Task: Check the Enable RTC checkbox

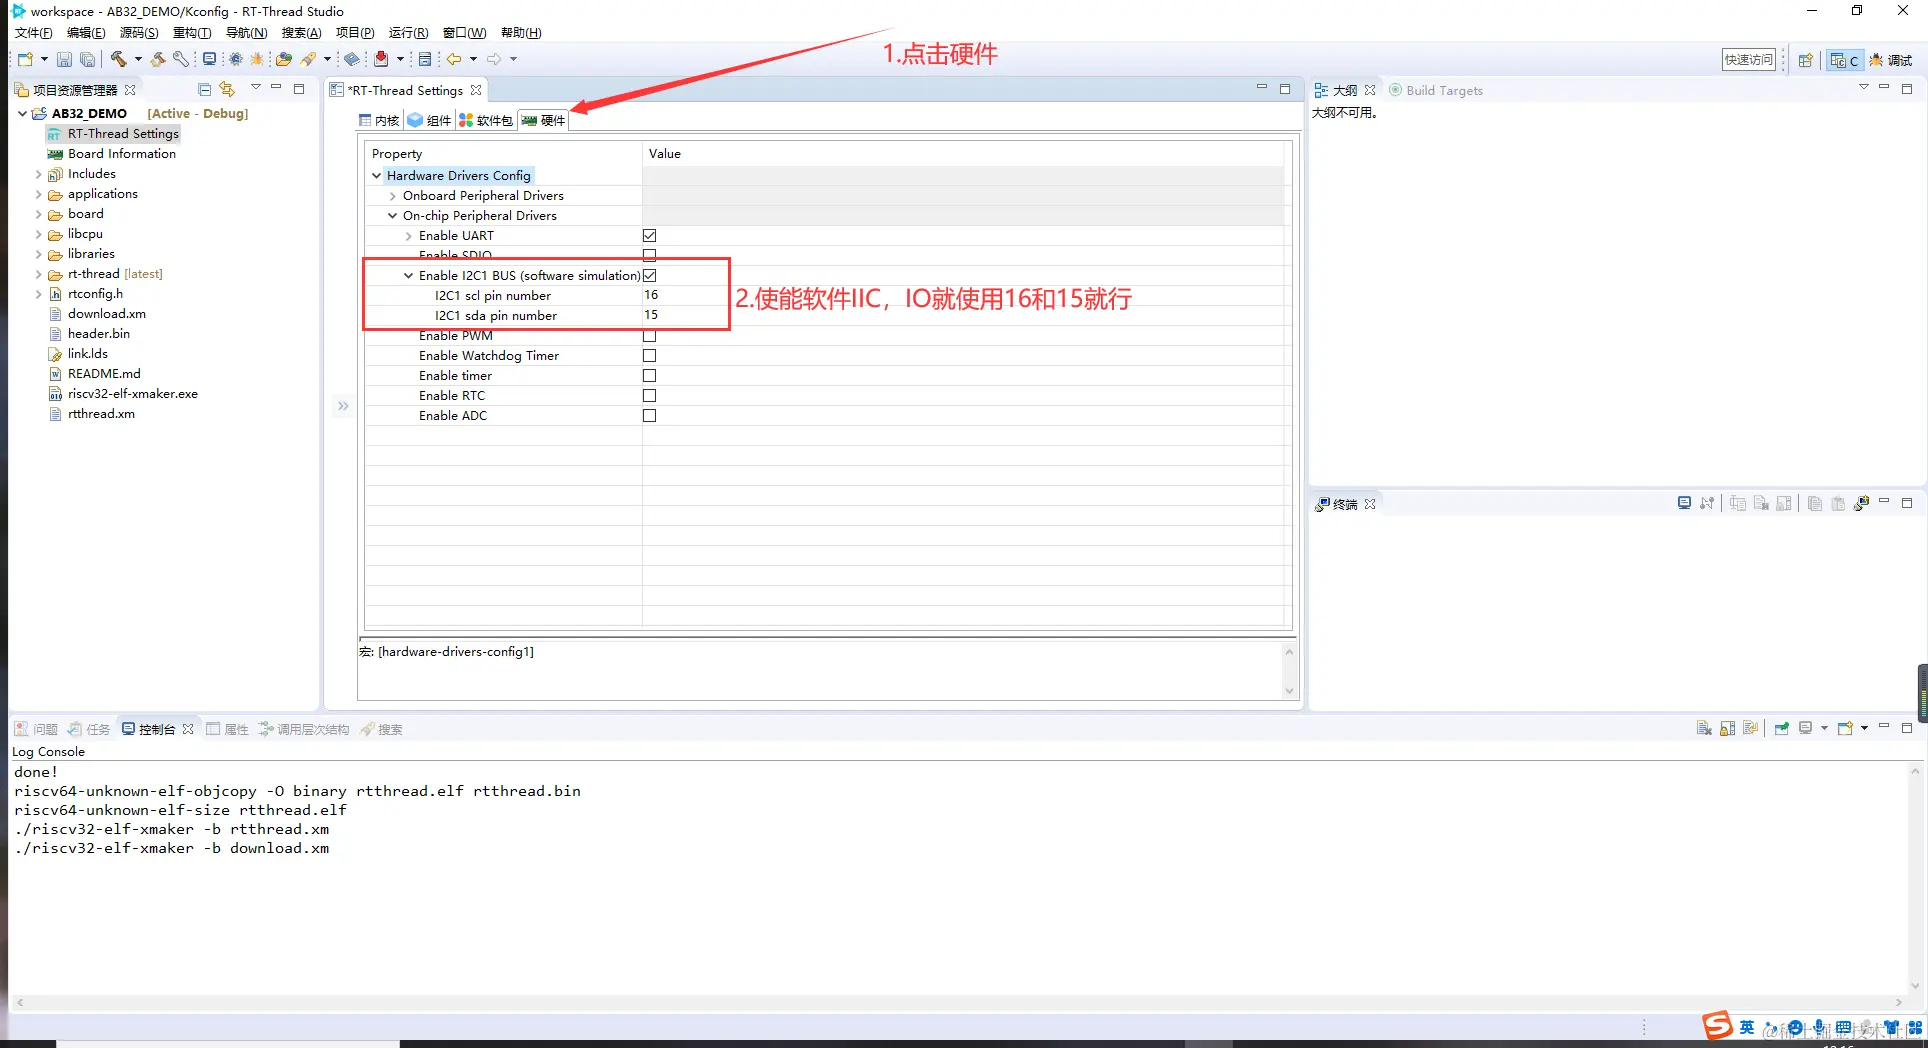Action: (x=650, y=395)
